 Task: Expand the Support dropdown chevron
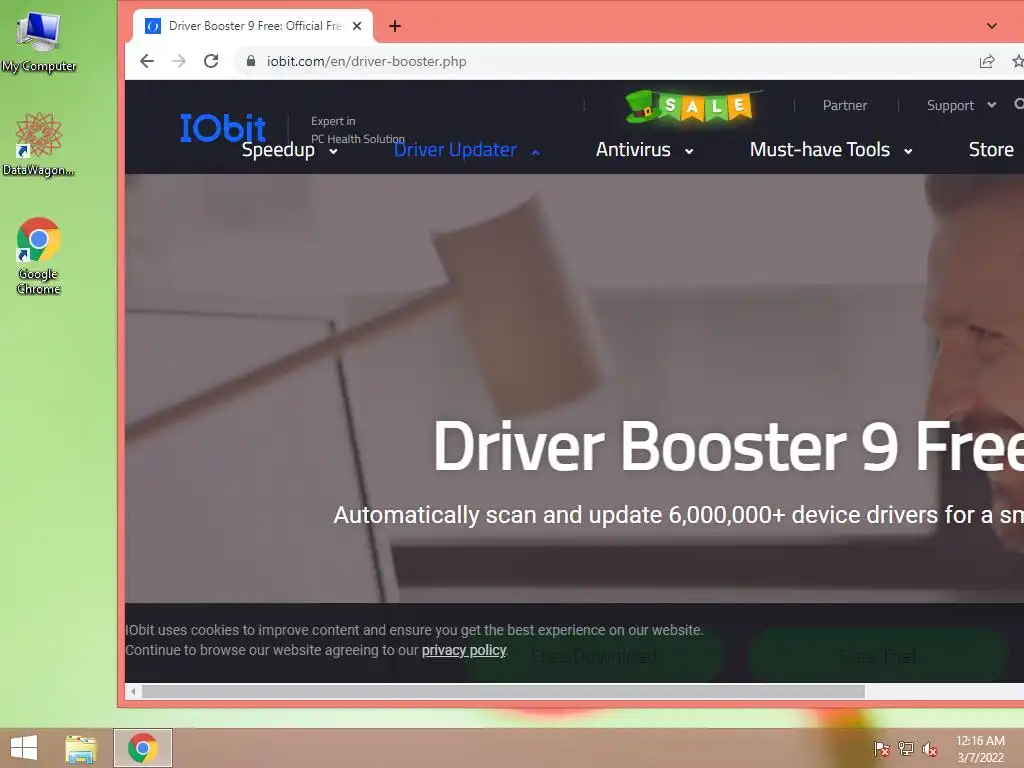point(991,104)
